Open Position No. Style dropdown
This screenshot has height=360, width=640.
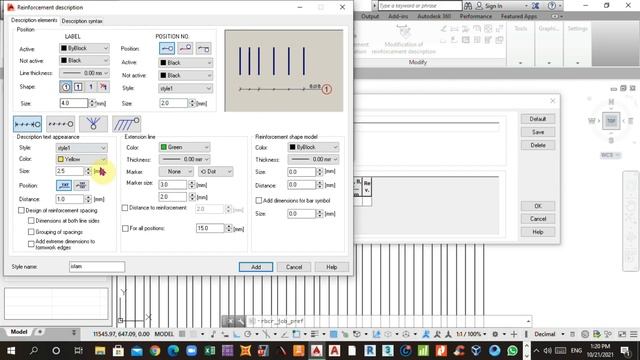[186, 88]
